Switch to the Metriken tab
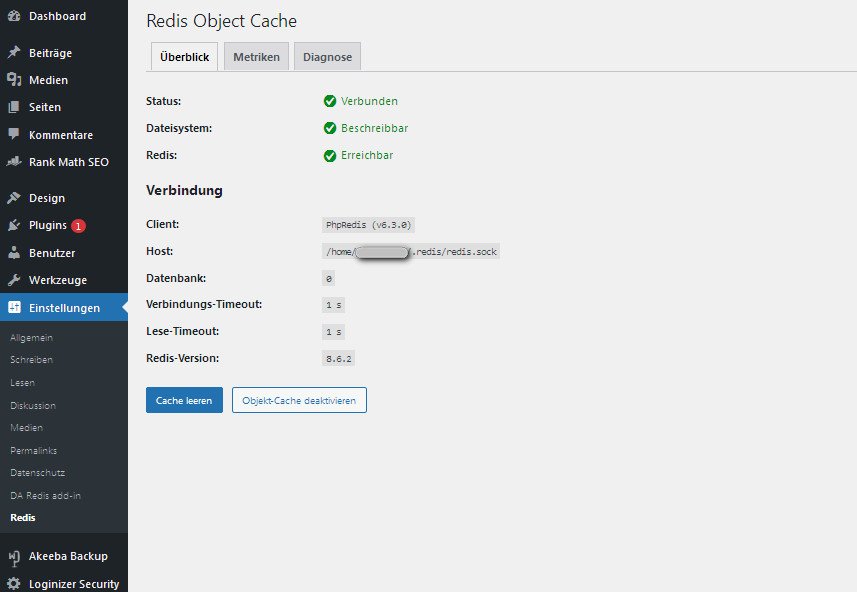Viewport: 857px width, 592px height. coord(256,57)
